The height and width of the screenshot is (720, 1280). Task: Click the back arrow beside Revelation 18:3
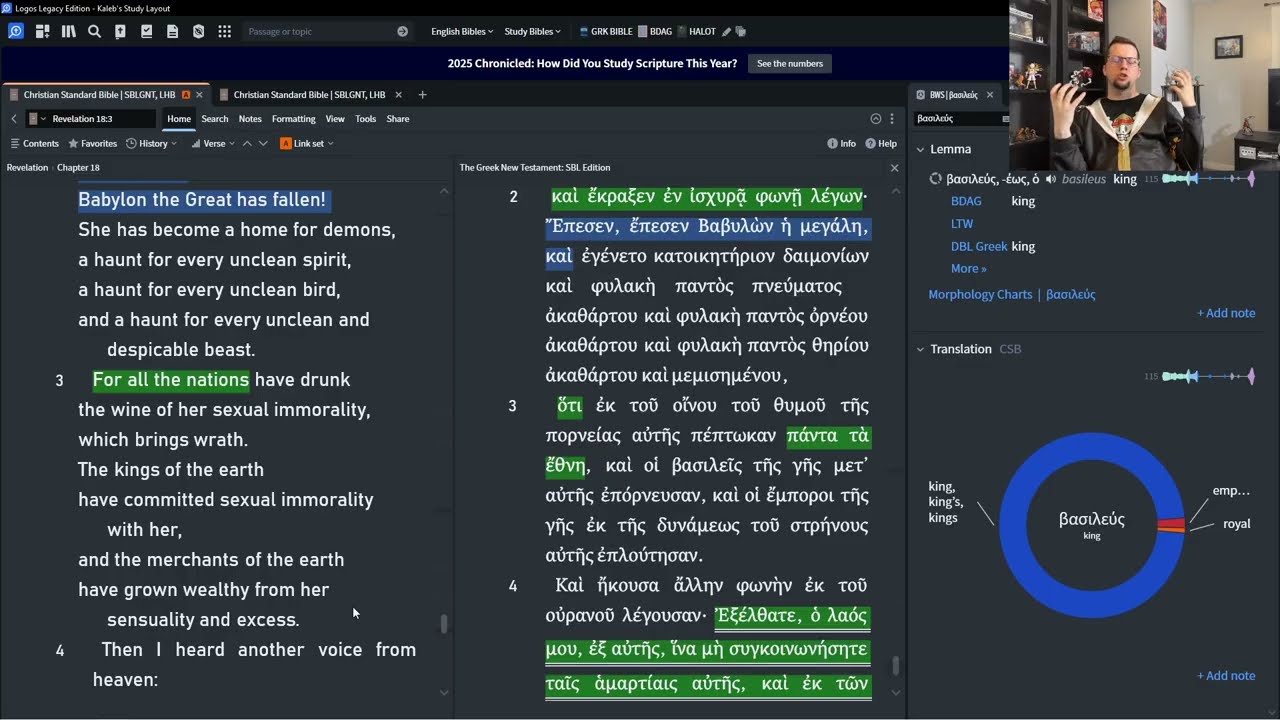coord(13,119)
